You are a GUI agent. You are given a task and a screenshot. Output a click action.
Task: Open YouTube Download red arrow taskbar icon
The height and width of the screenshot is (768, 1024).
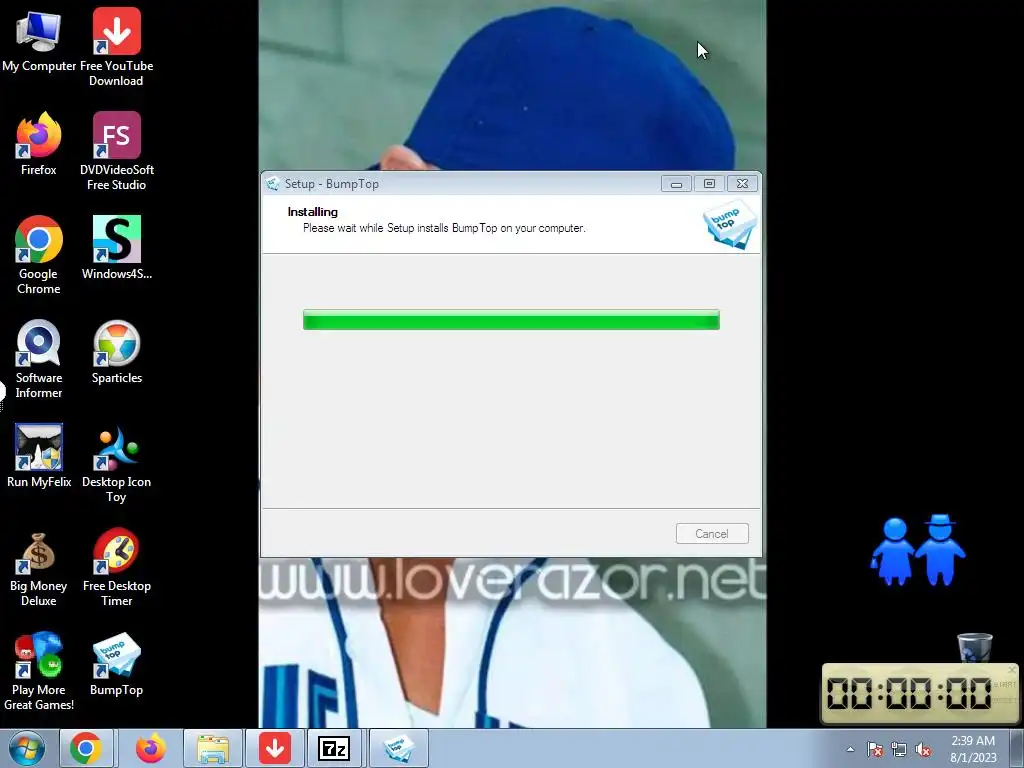click(x=275, y=748)
